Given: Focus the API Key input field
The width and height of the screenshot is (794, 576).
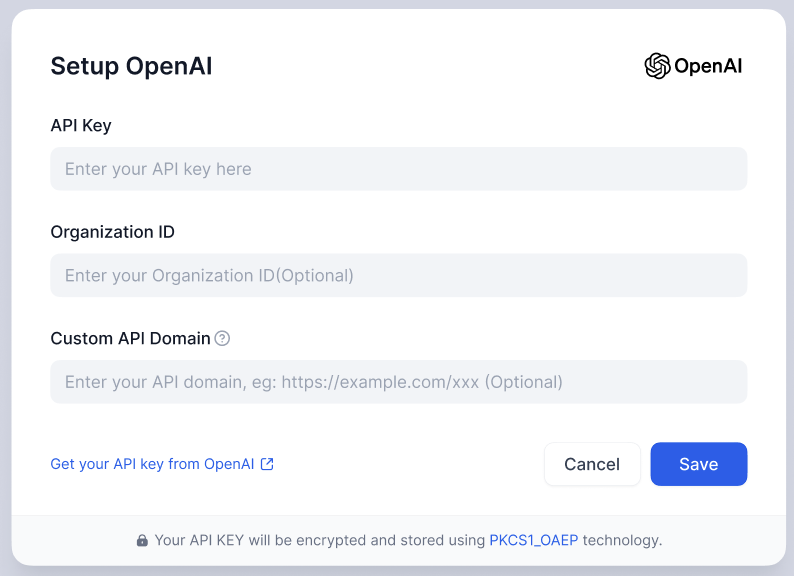Looking at the screenshot, I should [x=398, y=169].
